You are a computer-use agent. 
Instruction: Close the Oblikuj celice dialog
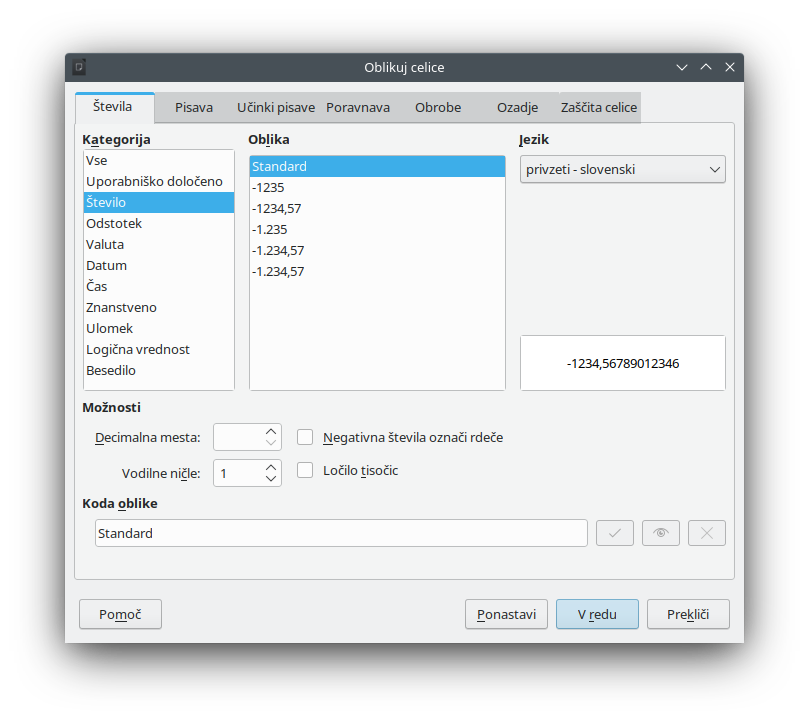point(730,67)
